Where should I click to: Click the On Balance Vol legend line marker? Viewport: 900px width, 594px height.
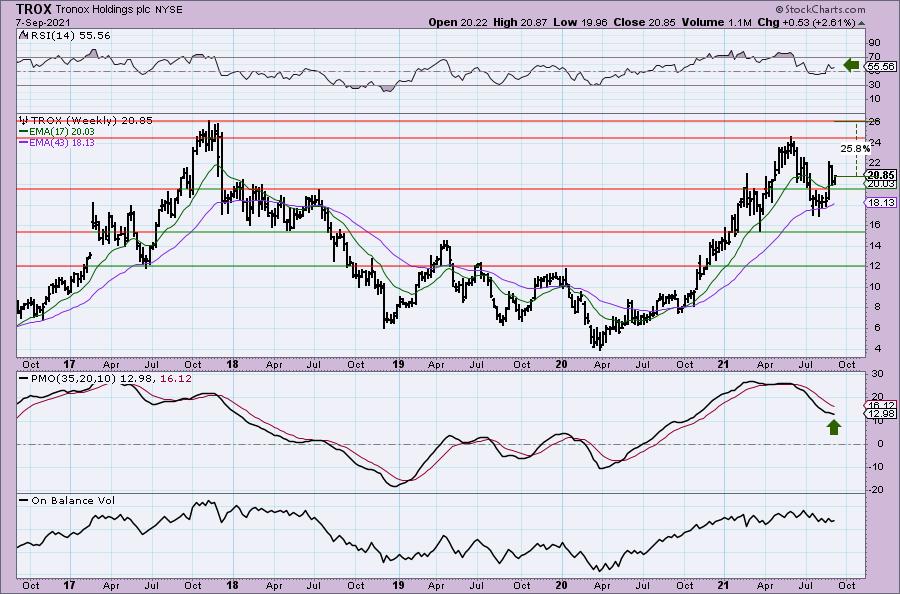24,500
